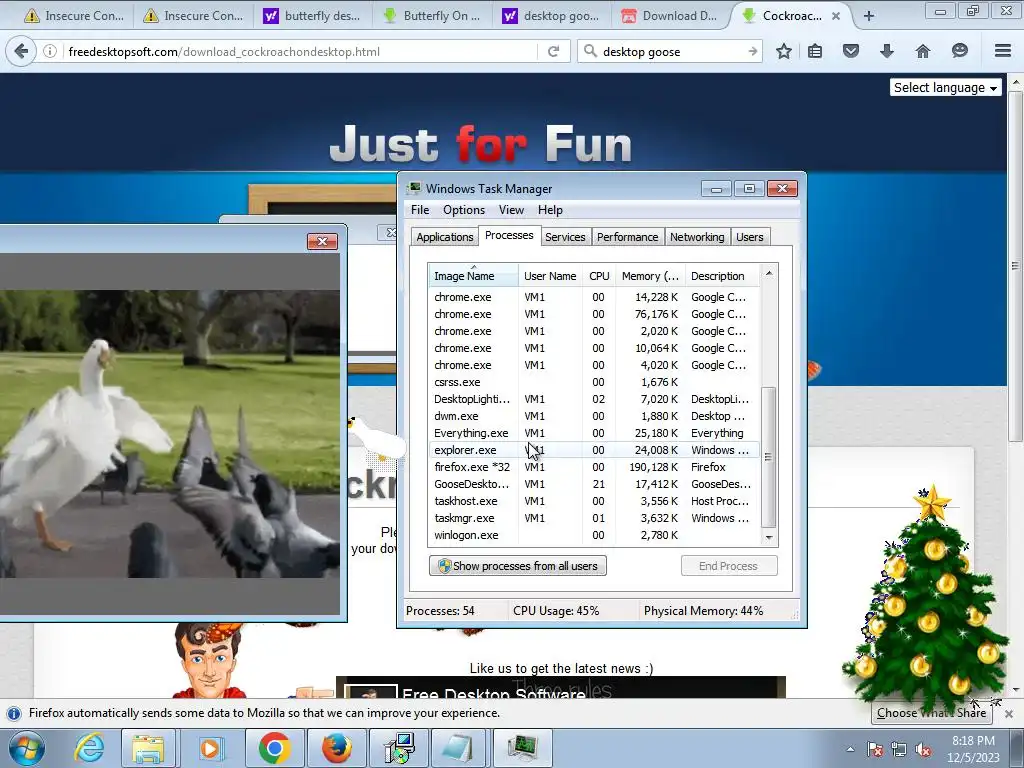Click the Chrome icon in taskbar
Viewport: 1024px width, 768px height.
coord(274,748)
